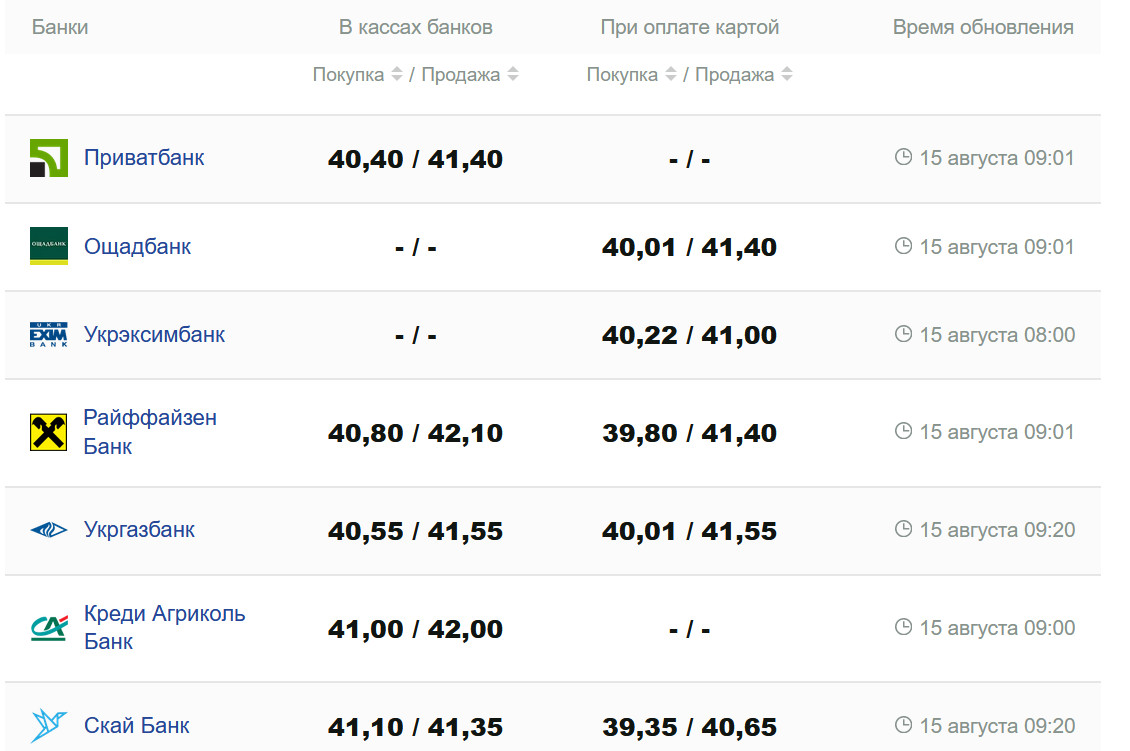The image size is (1130, 751).
Task: Sort bank cash desk Покупка column
Action: tap(397, 75)
